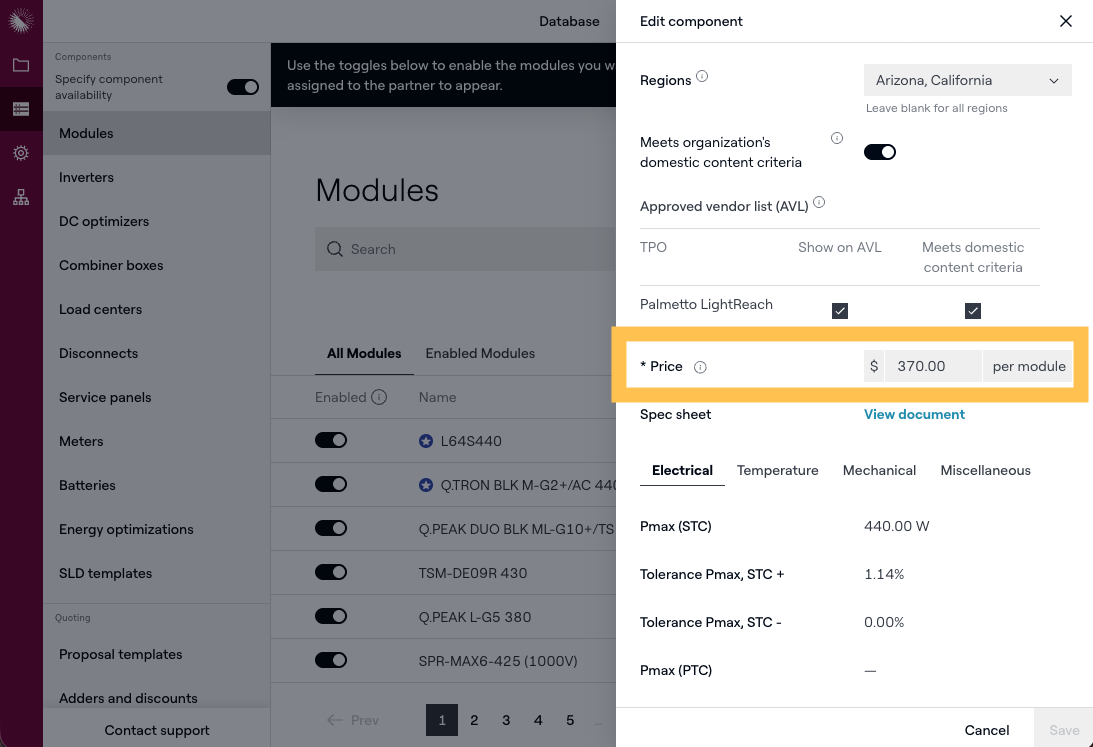The height and width of the screenshot is (747, 1093).
Task: Toggle domestic content criteria switch
Action: click(x=880, y=152)
